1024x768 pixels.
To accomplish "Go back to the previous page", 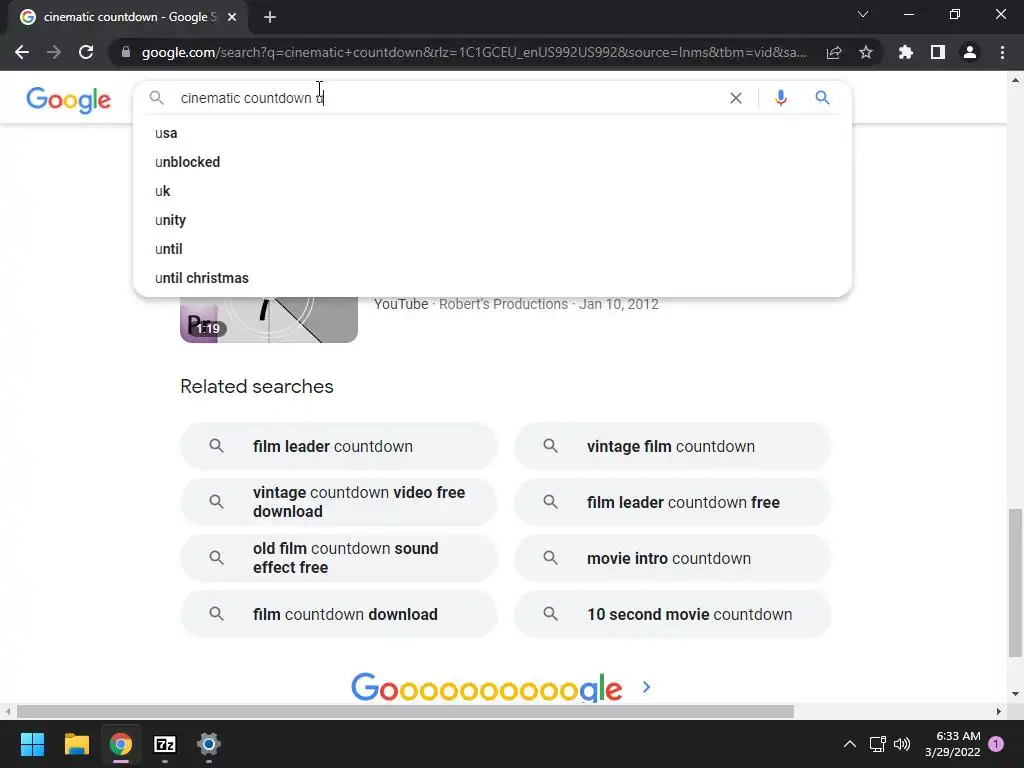I will (22, 52).
